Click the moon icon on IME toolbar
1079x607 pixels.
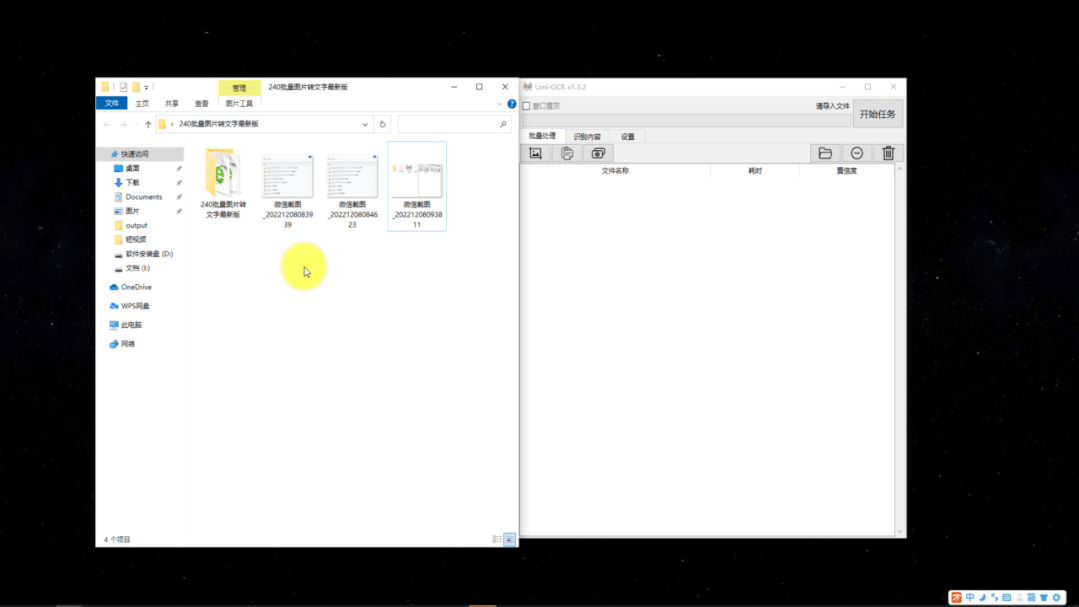coord(983,597)
